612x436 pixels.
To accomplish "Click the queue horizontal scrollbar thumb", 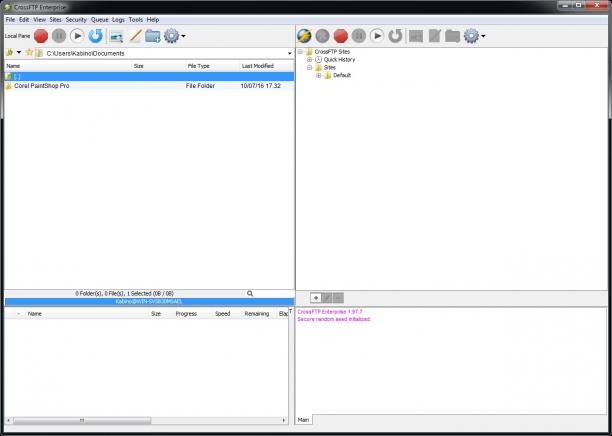I will (x=82, y=420).
